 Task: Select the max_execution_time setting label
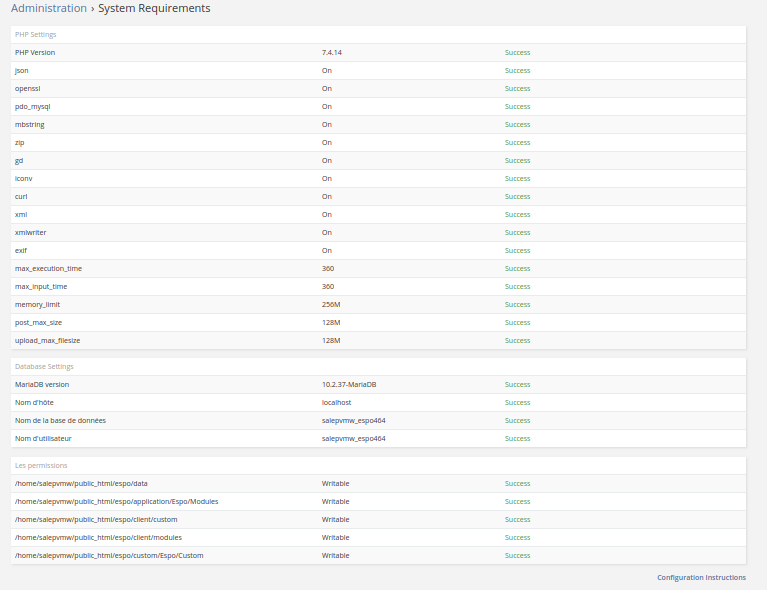[48, 268]
